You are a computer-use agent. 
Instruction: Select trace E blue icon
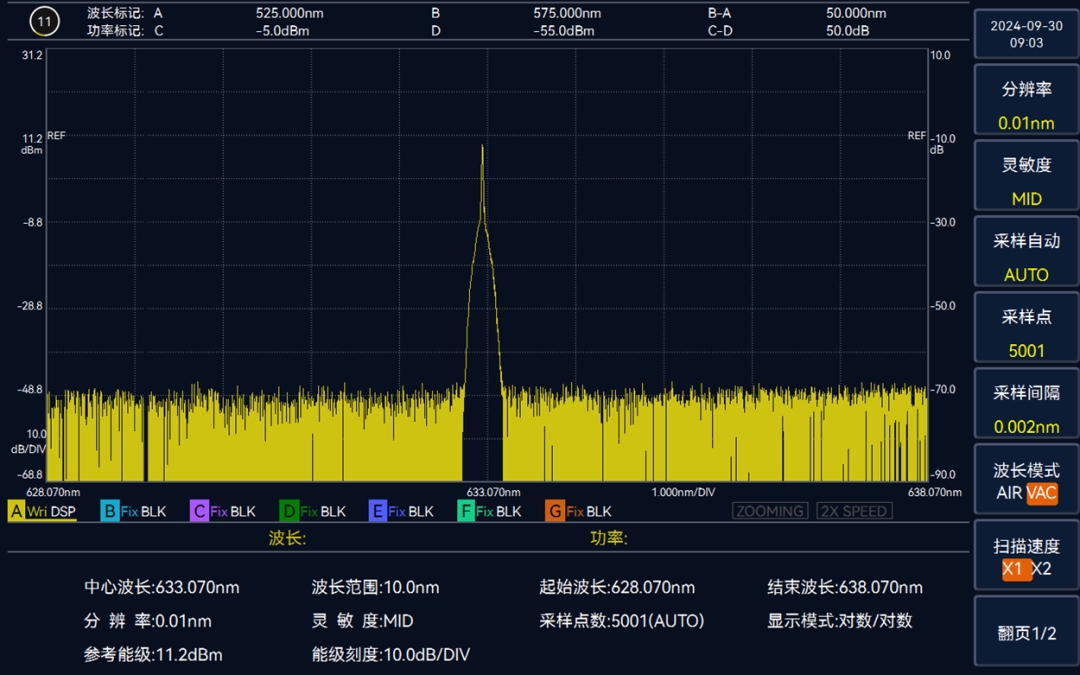tap(377, 512)
